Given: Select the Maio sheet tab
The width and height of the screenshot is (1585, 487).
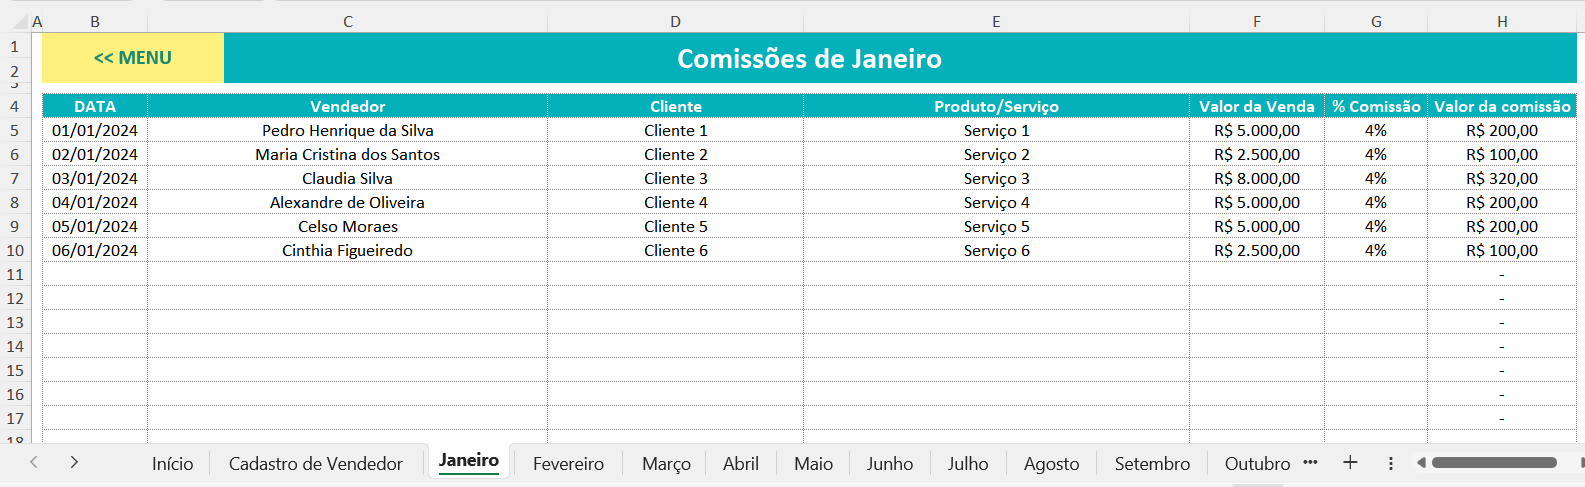Looking at the screenshot, I should coord(813,464).
